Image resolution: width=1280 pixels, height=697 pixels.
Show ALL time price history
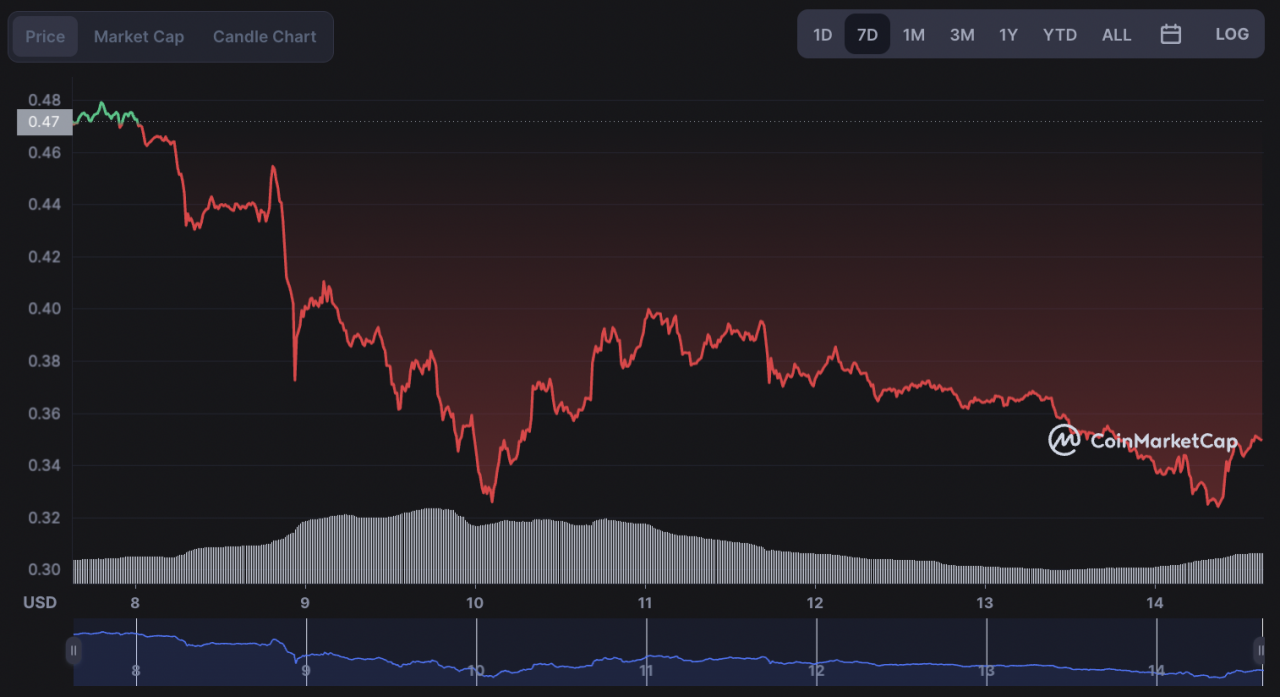pyautogui.click(x=1116, y=34)
